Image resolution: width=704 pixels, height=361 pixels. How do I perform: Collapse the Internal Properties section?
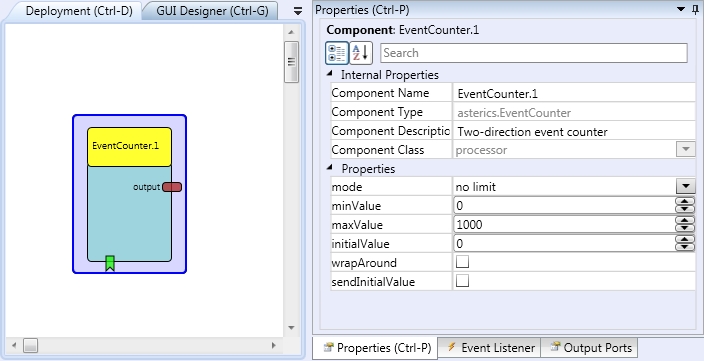pos(330,74)
